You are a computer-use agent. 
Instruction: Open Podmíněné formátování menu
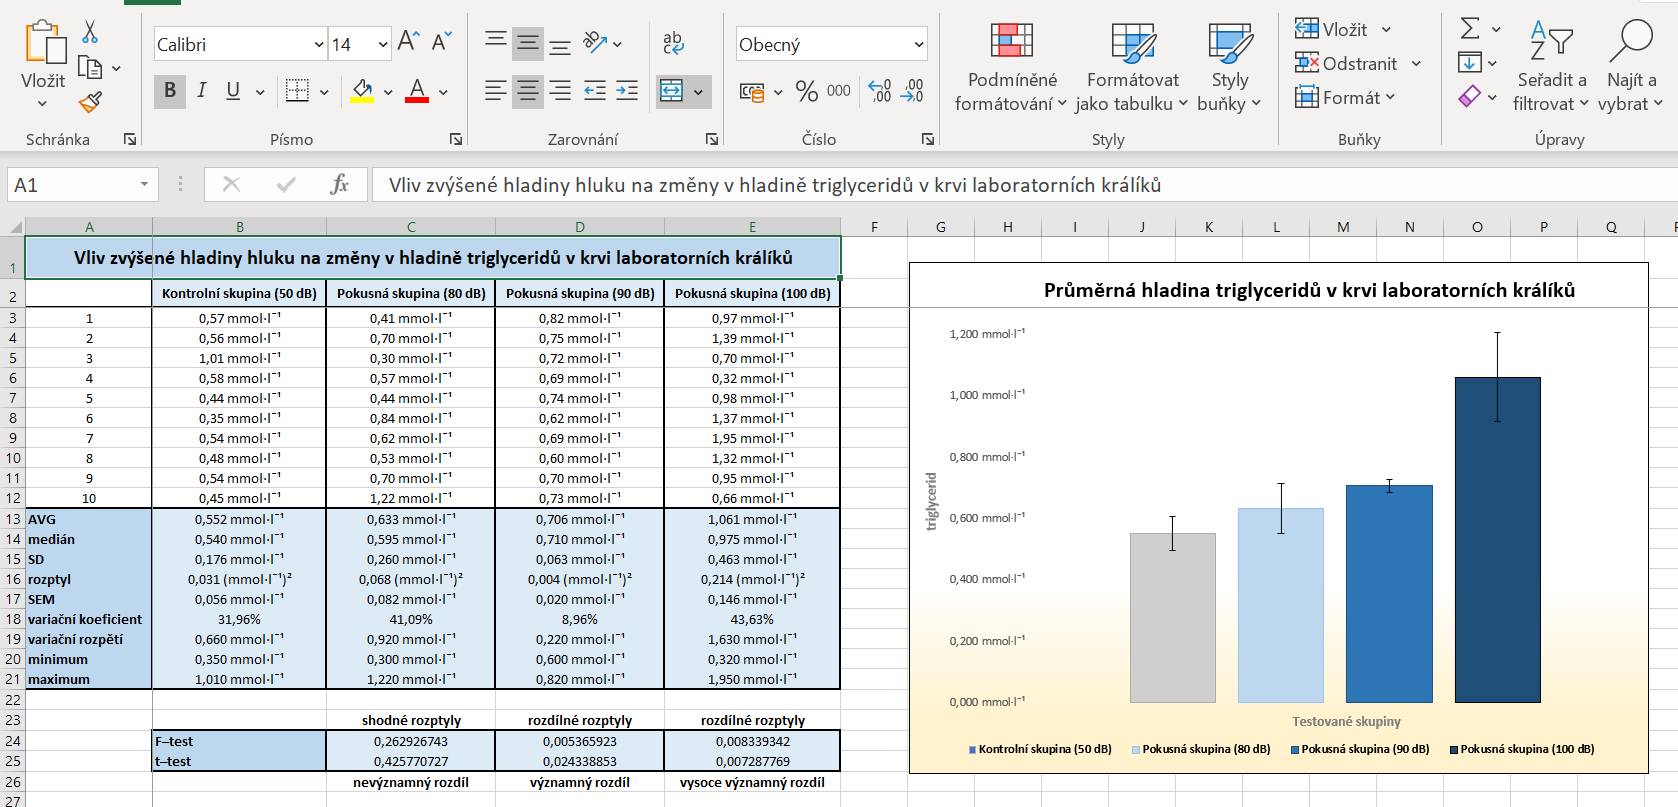1011,66
